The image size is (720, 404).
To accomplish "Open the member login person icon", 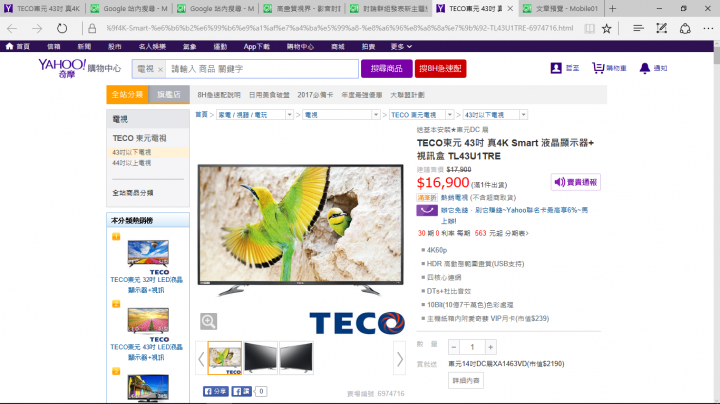I will pyautogui.click(x=556, y=68).
